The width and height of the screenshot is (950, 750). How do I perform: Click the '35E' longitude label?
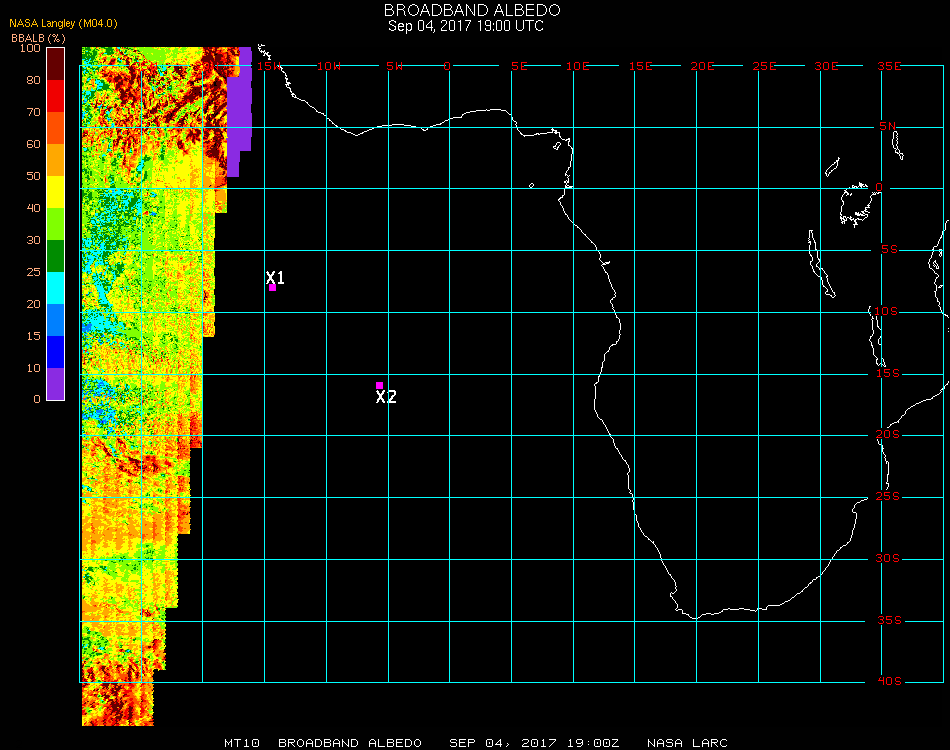tap(889, 66)
